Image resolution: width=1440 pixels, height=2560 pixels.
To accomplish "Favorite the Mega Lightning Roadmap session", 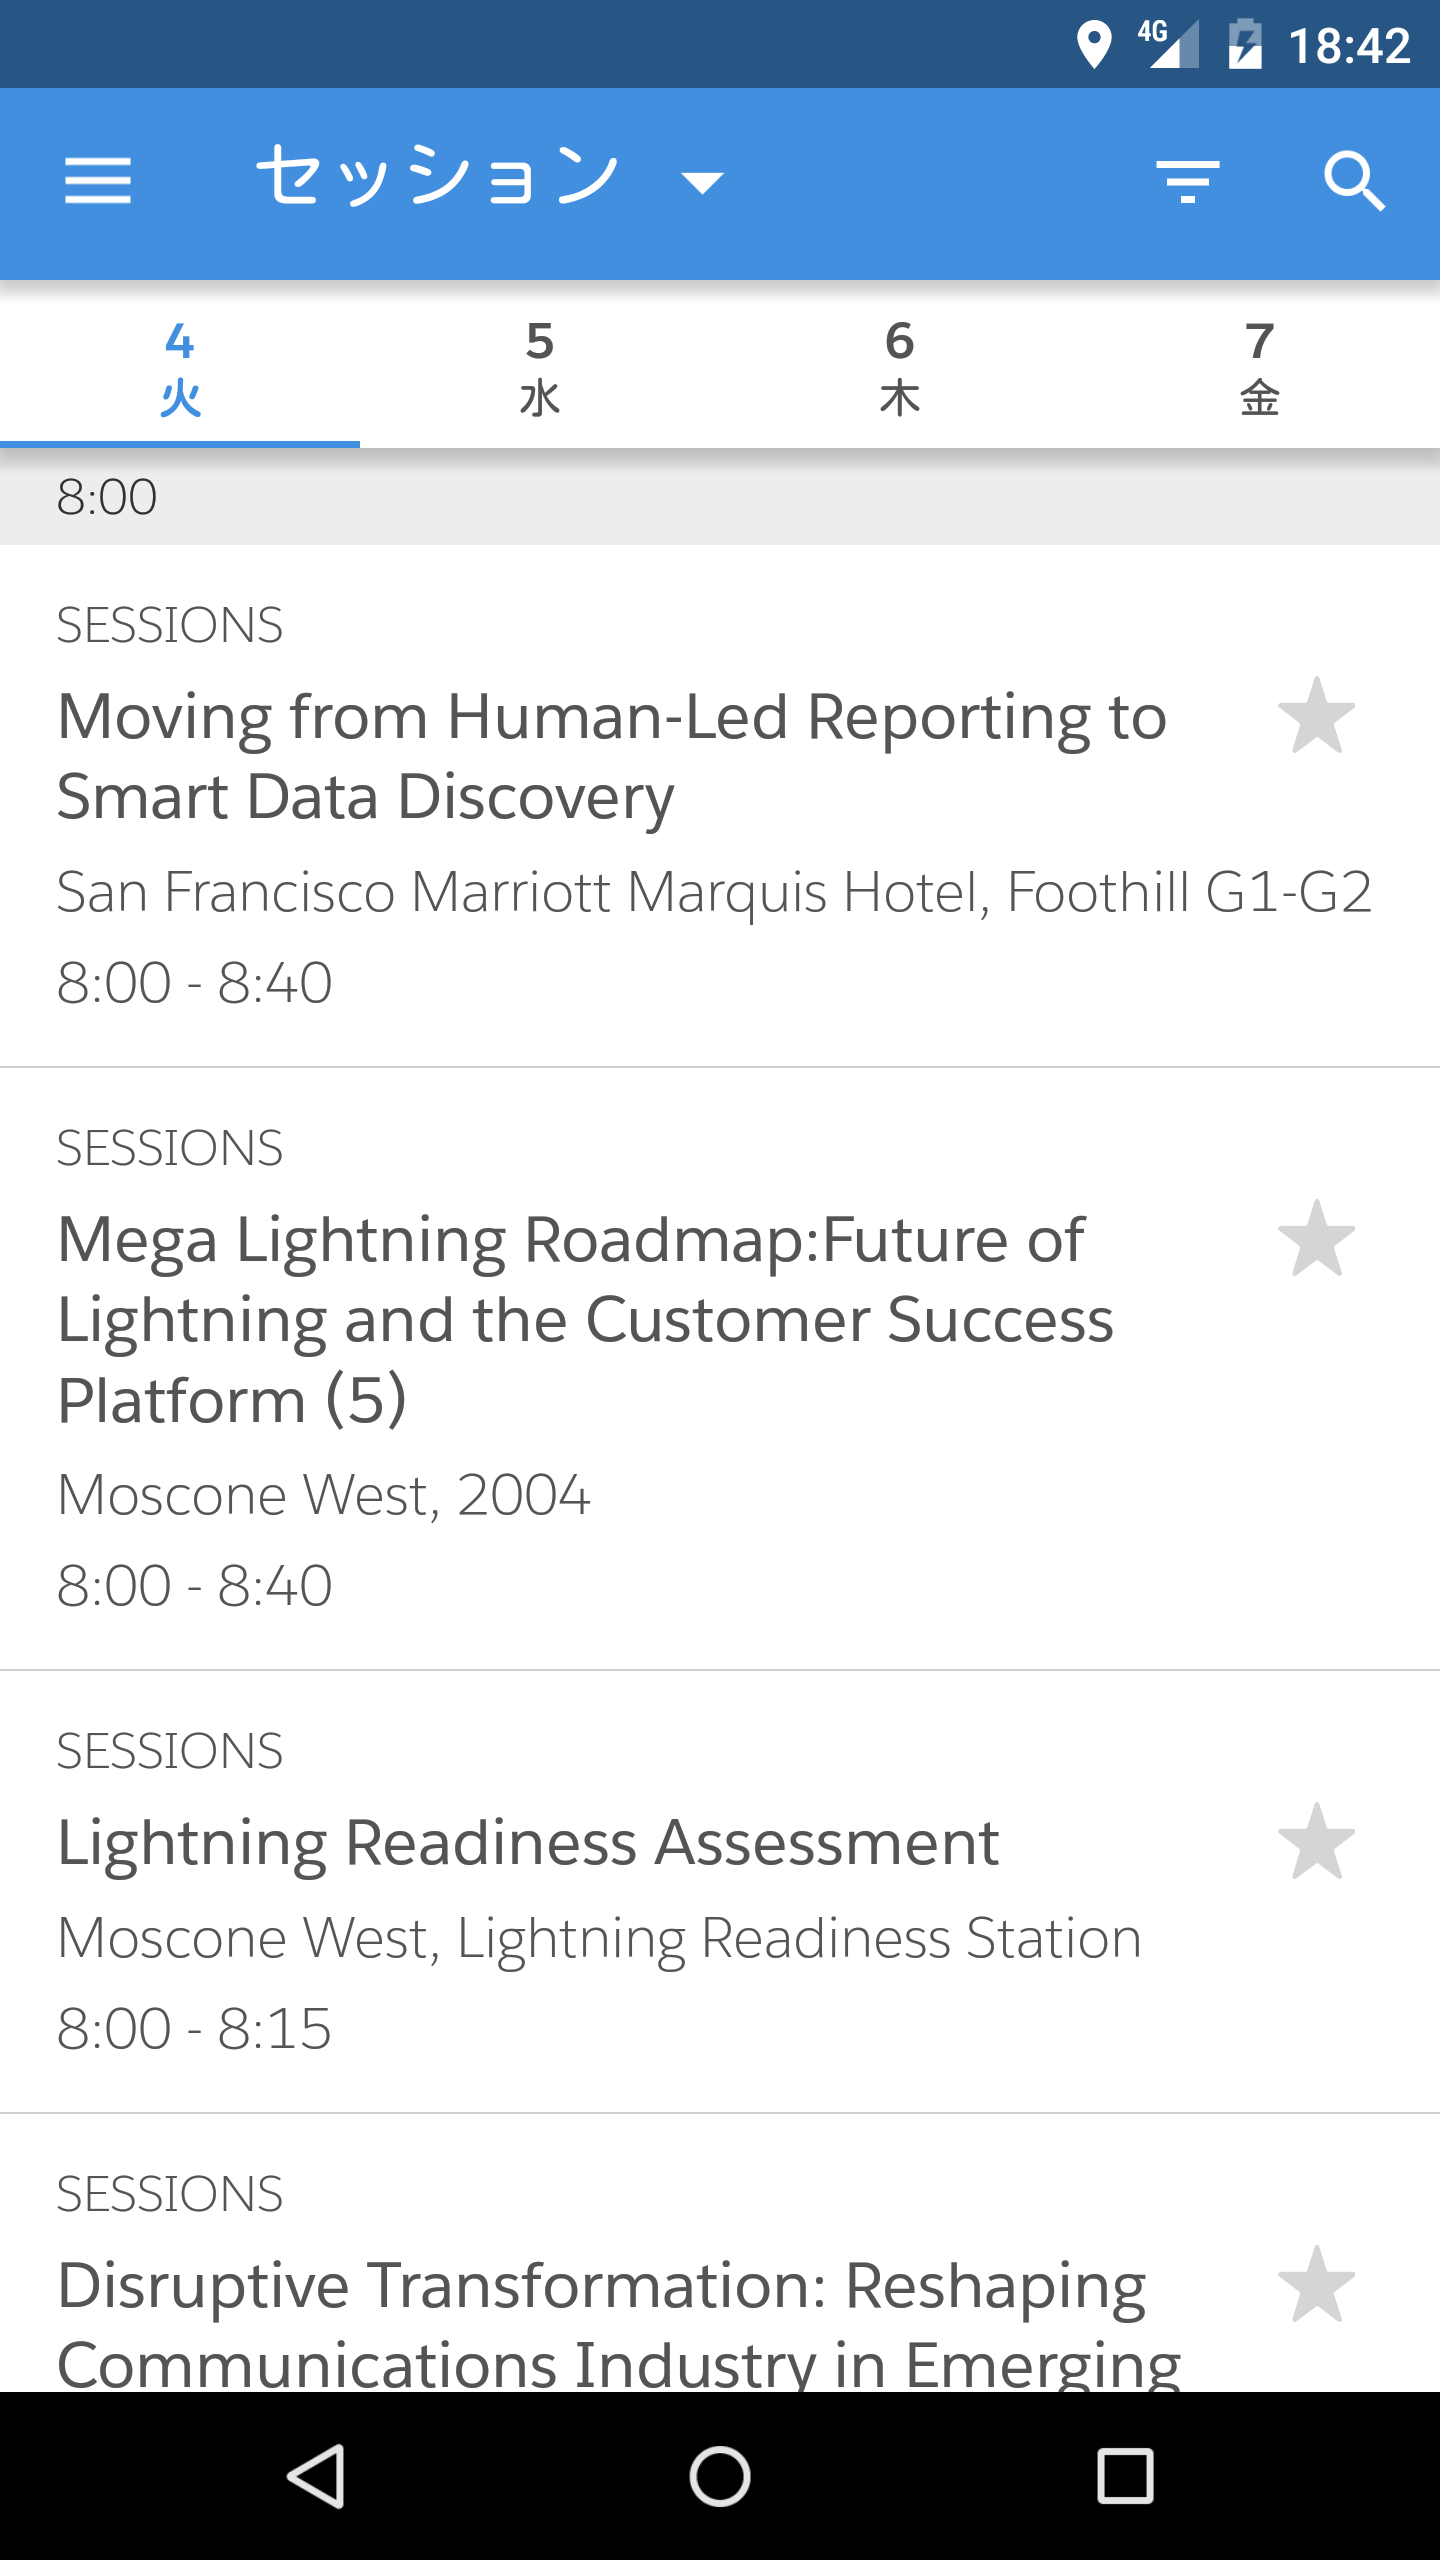I will (1316, 1239).
